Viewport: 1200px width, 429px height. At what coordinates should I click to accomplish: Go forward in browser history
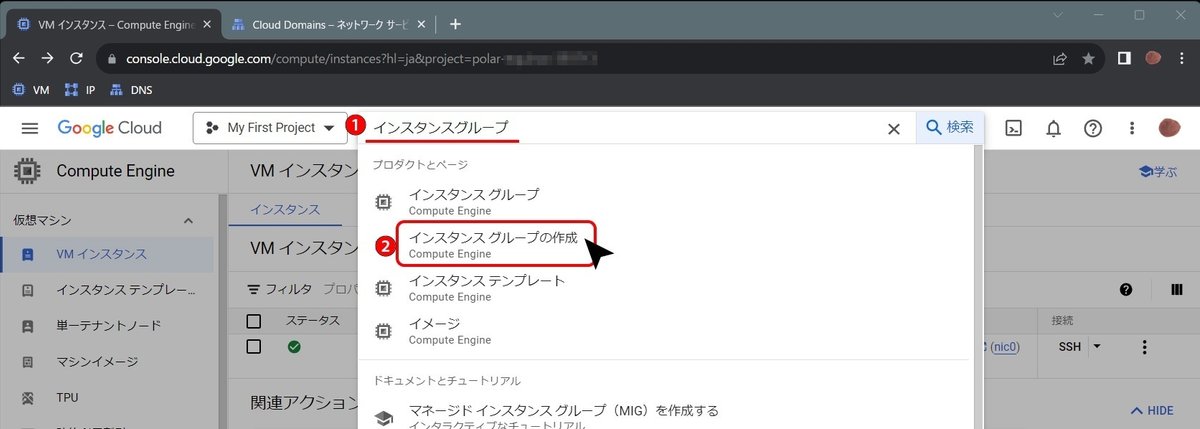(48, 59)
